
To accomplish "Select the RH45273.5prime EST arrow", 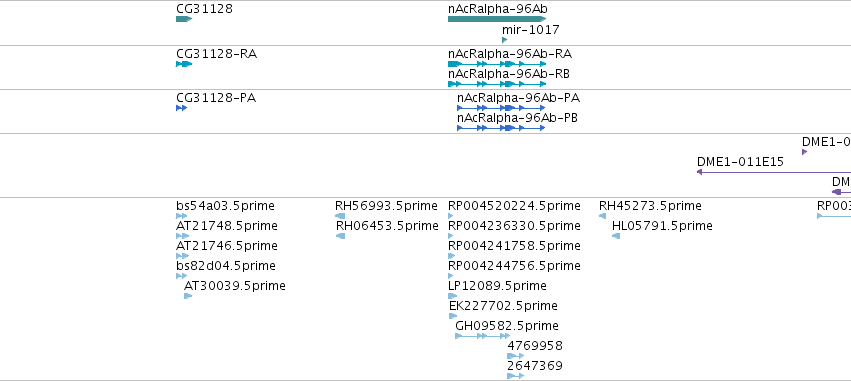I will tap(602, 216).
